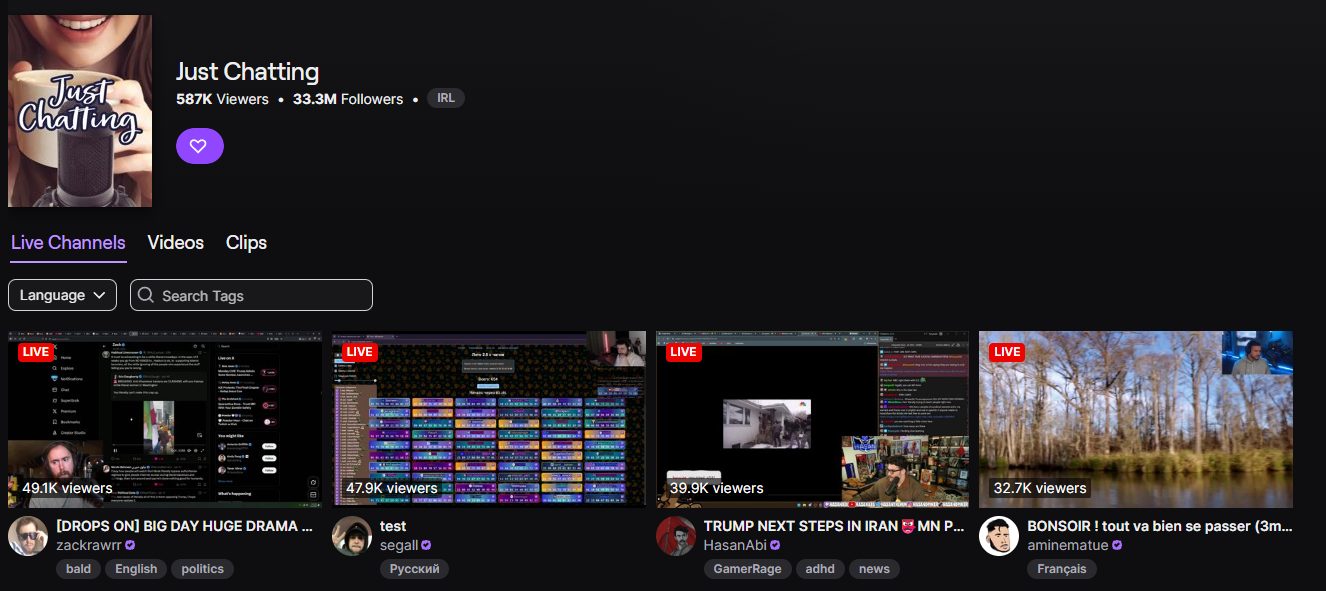Open HasanAbi's live stream thumbnail

pyautogui.click(x=813, y=419)
